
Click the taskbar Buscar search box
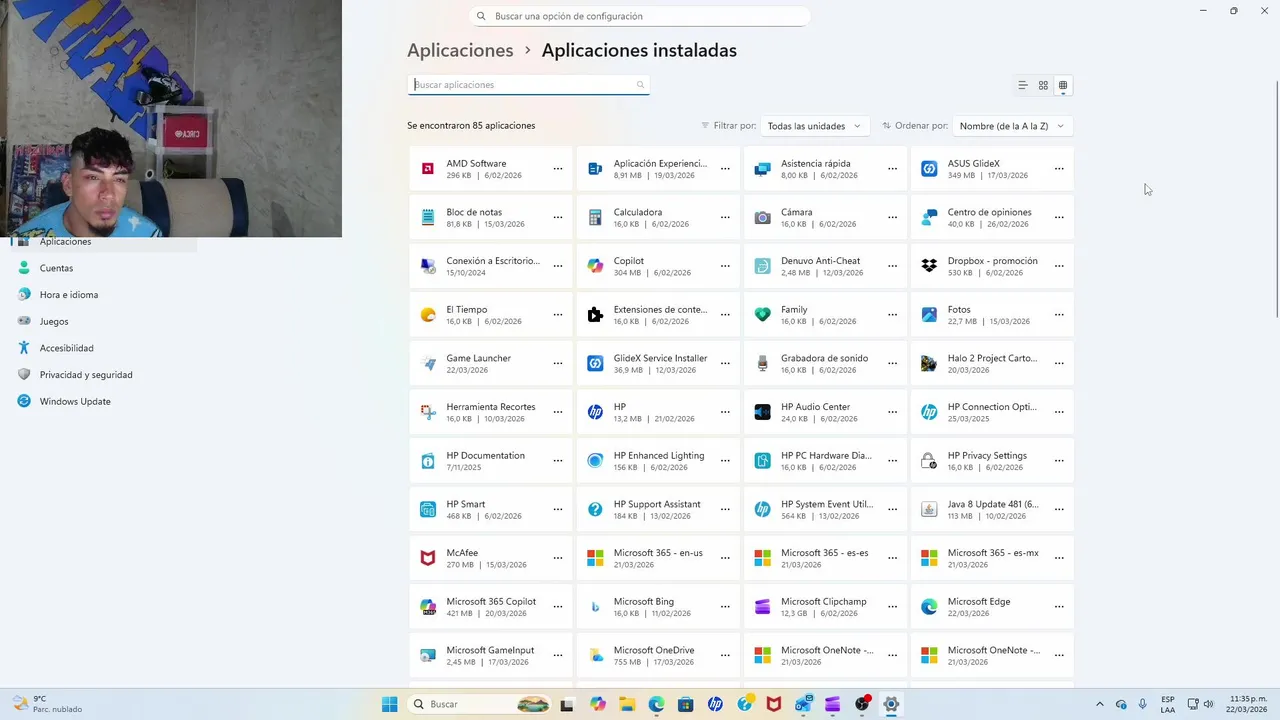(x=480, y=704)
